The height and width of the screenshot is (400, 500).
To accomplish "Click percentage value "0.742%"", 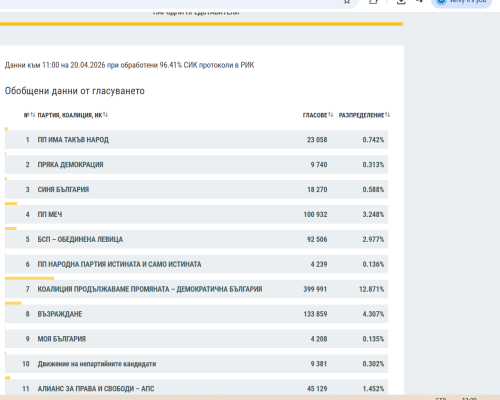I will coord(373,140).
